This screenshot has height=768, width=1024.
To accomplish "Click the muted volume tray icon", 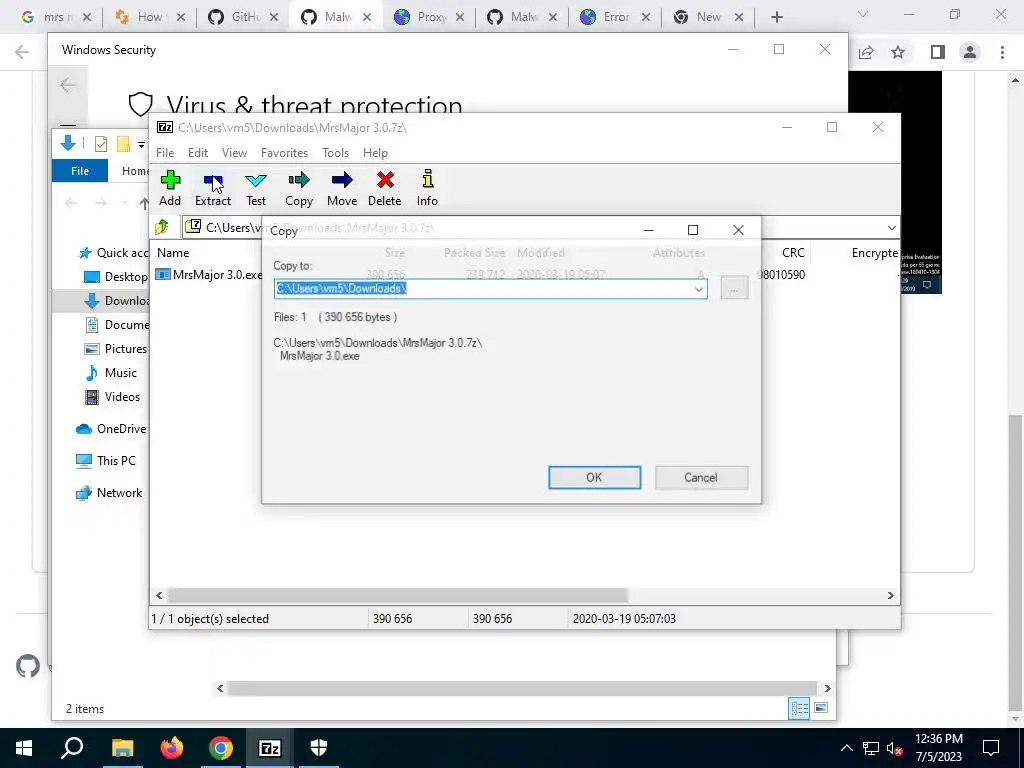I will tap(894, 748).
